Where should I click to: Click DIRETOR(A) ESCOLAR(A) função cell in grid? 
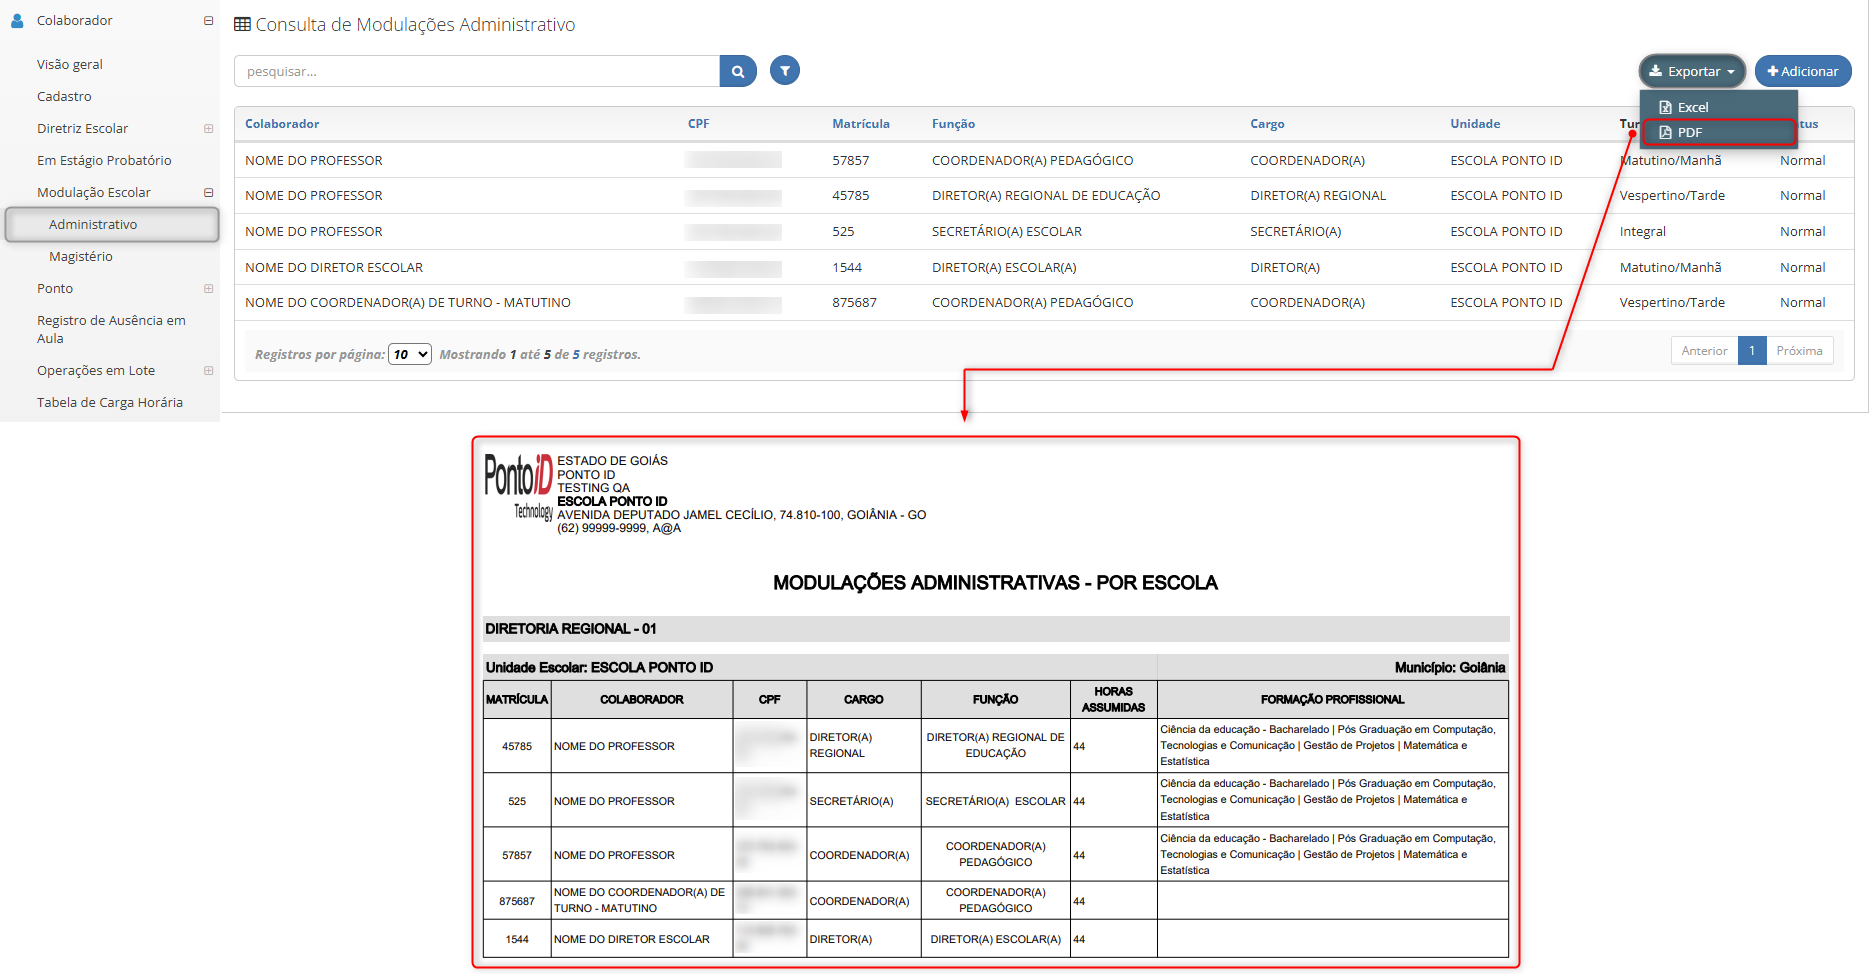tap(1004, 267)
